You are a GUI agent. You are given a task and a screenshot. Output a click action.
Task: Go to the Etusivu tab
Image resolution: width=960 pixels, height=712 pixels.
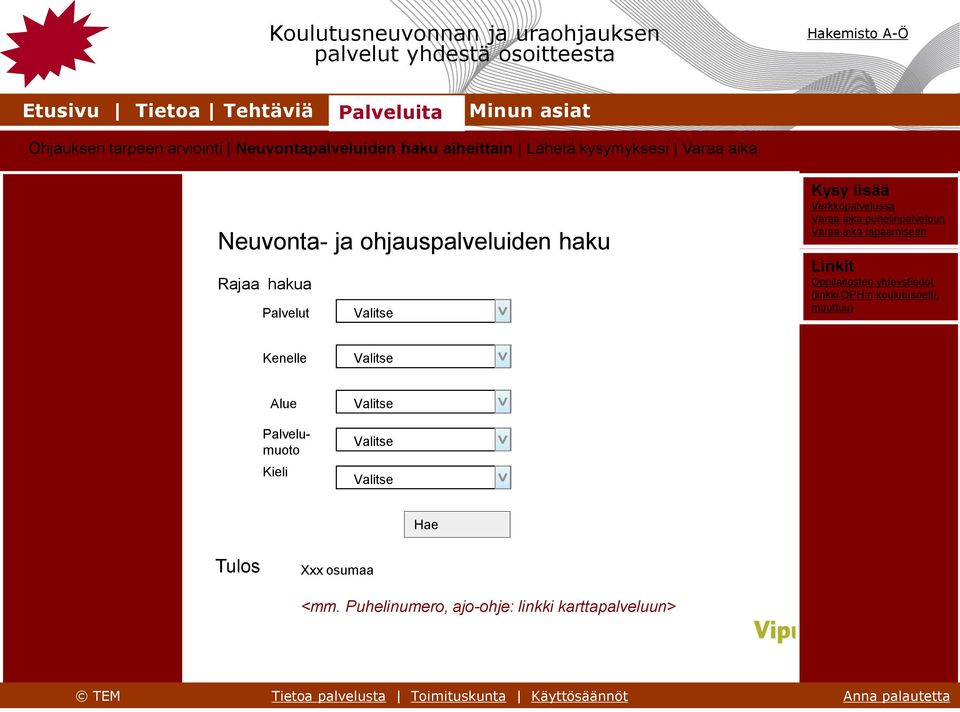tap(61, 111)
